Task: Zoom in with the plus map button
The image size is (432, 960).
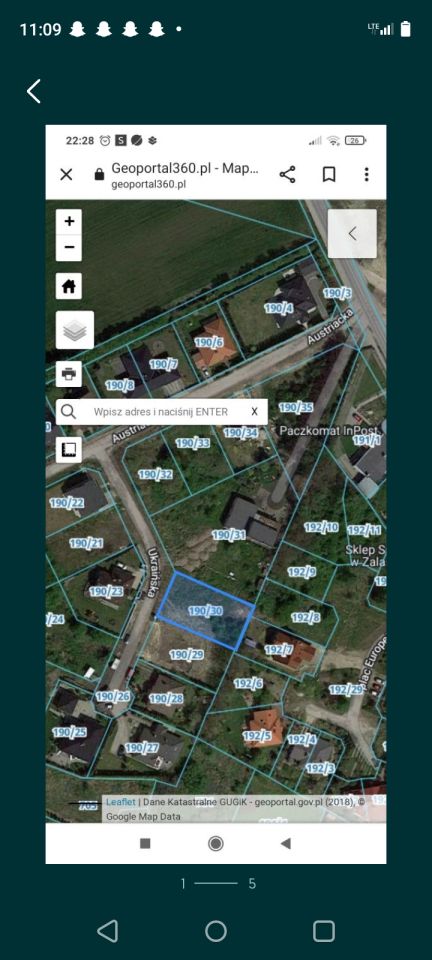Action: click(69, 222)
